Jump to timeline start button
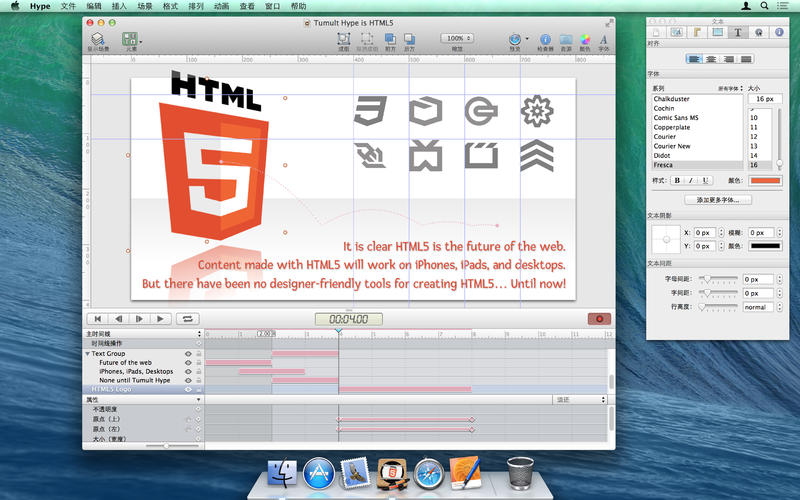 97,319
